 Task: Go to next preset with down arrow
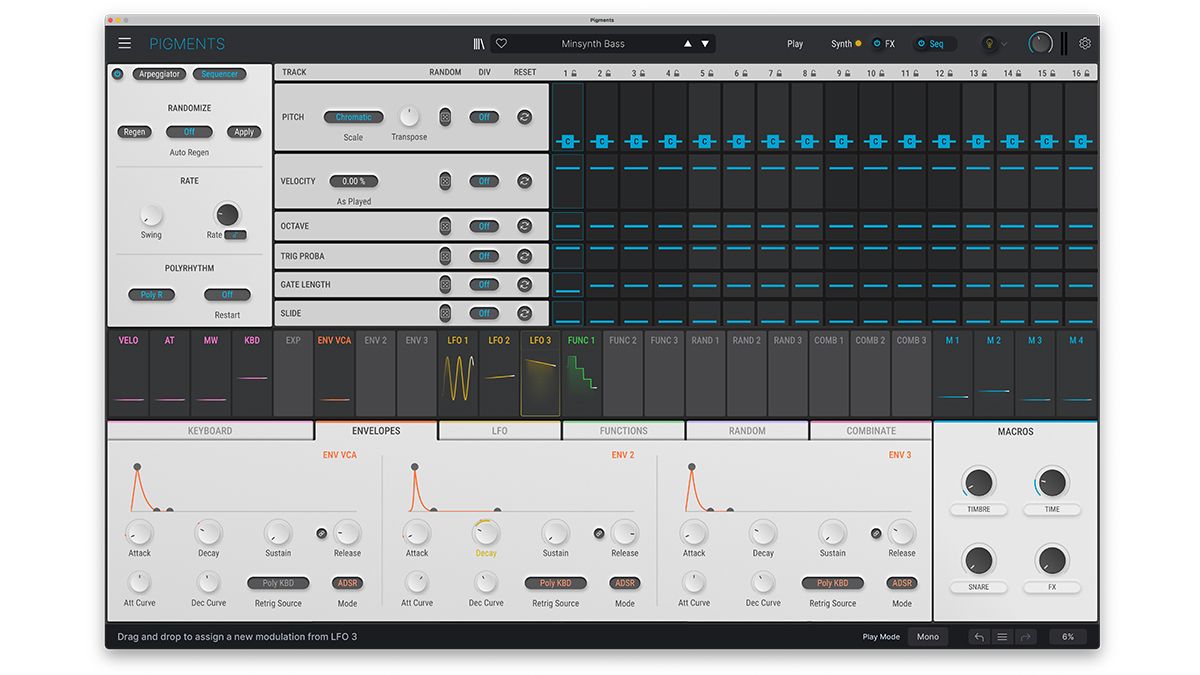click(x=705, y=44)
